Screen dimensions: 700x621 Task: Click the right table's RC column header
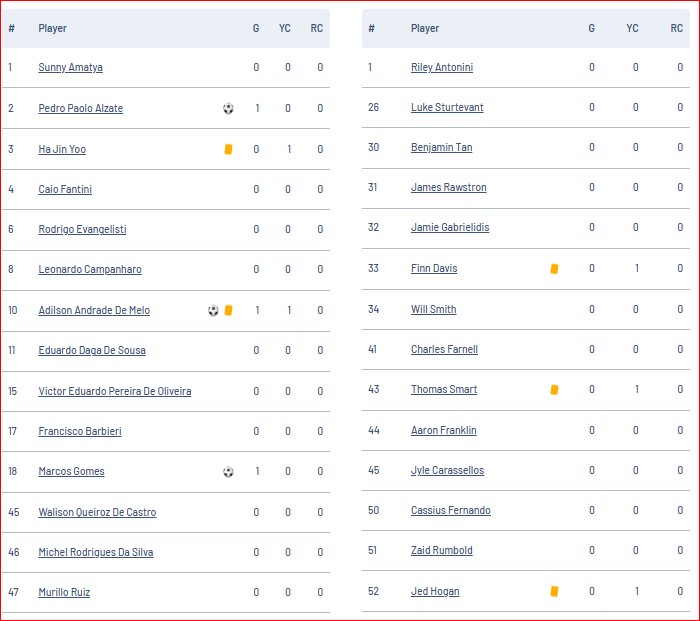676,28
